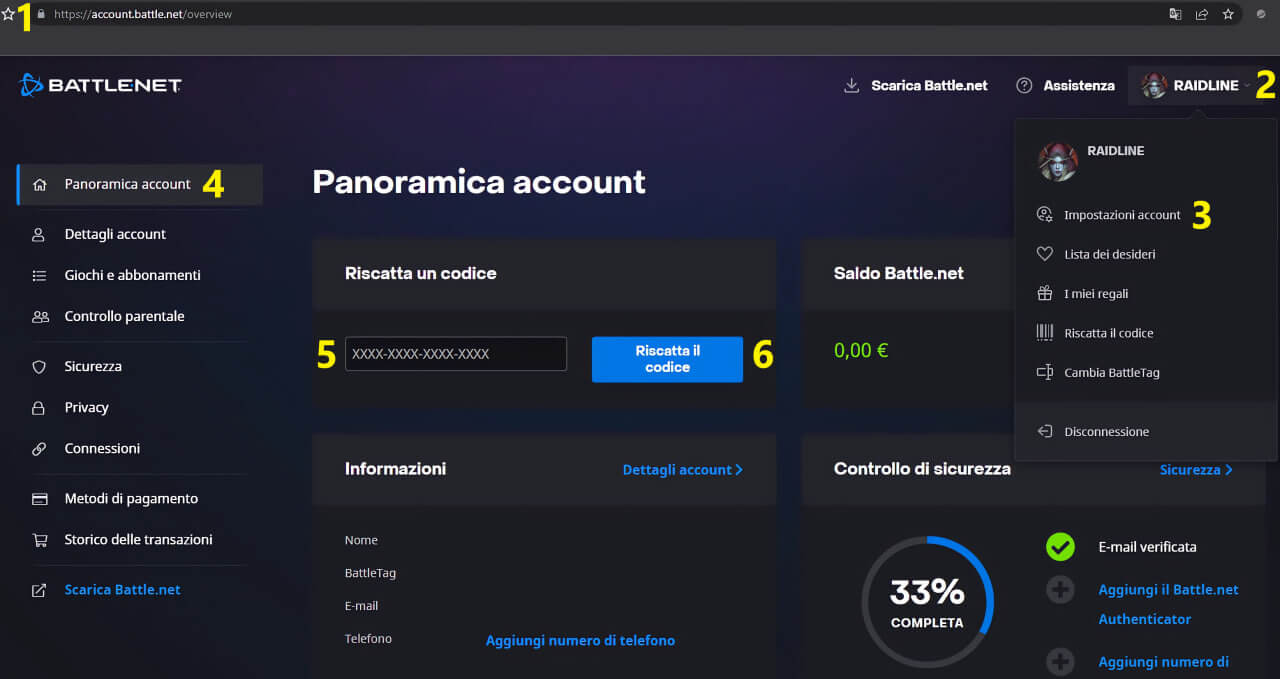Click Aggiungi numero di telefono link
1280x679 pixels.
pos(580,640)
